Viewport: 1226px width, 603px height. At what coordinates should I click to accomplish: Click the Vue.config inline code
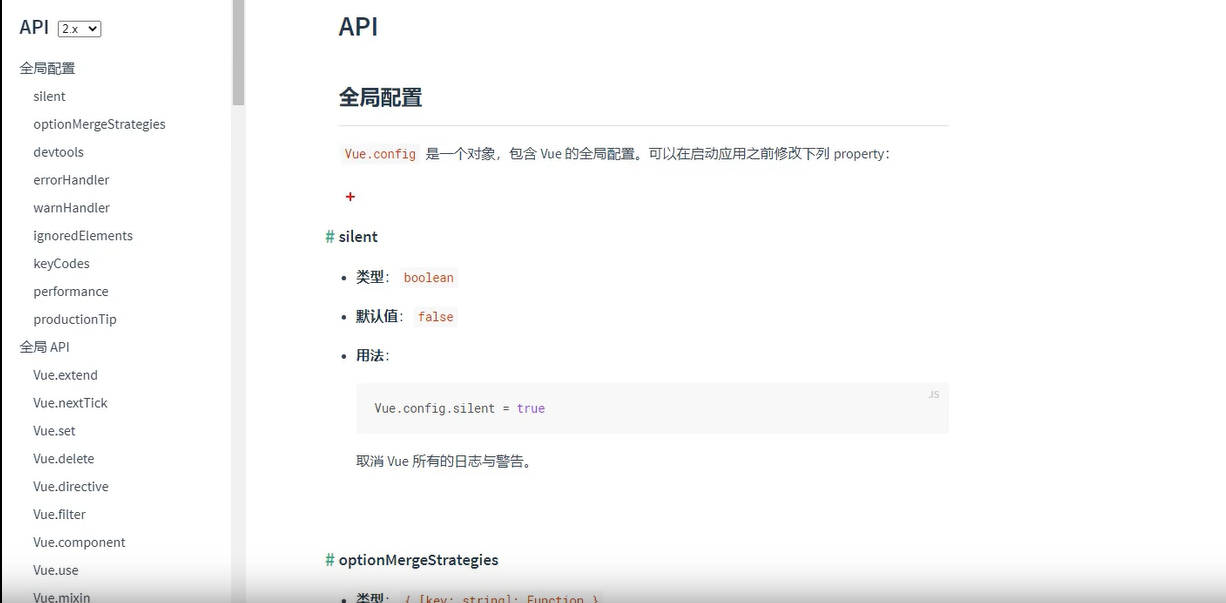[380, 154]
